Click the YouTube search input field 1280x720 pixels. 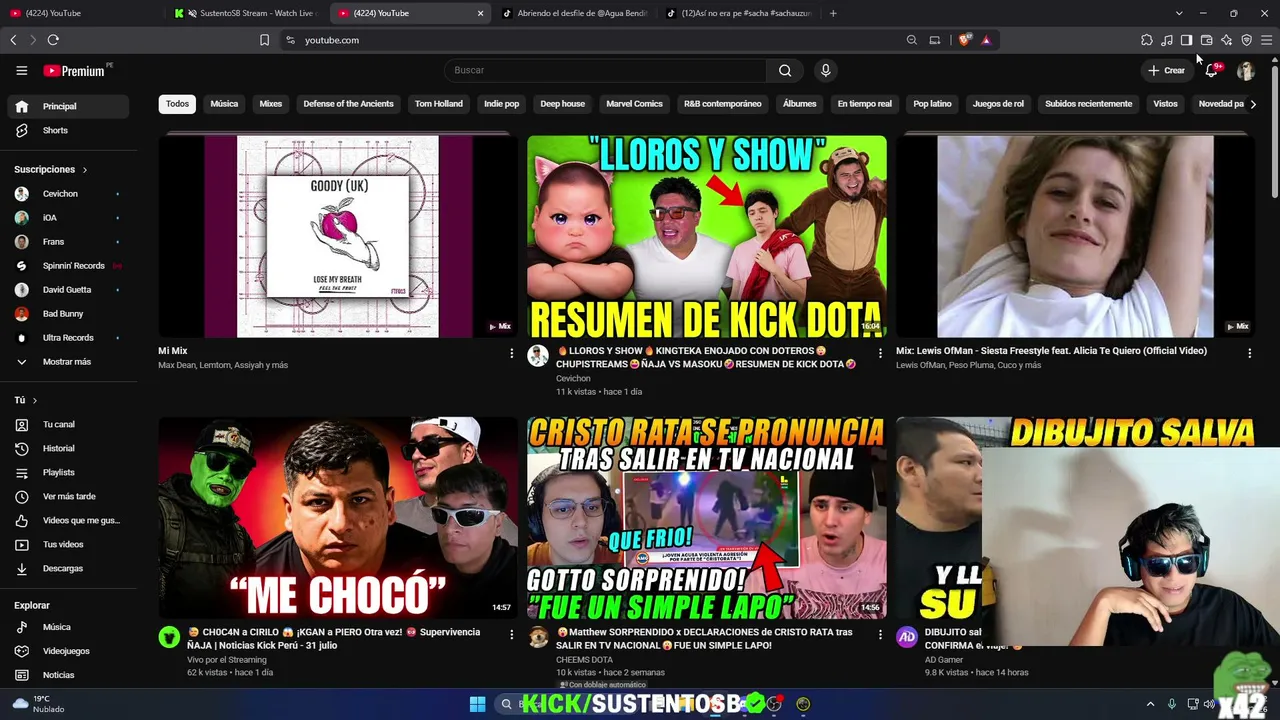(605, 70)
